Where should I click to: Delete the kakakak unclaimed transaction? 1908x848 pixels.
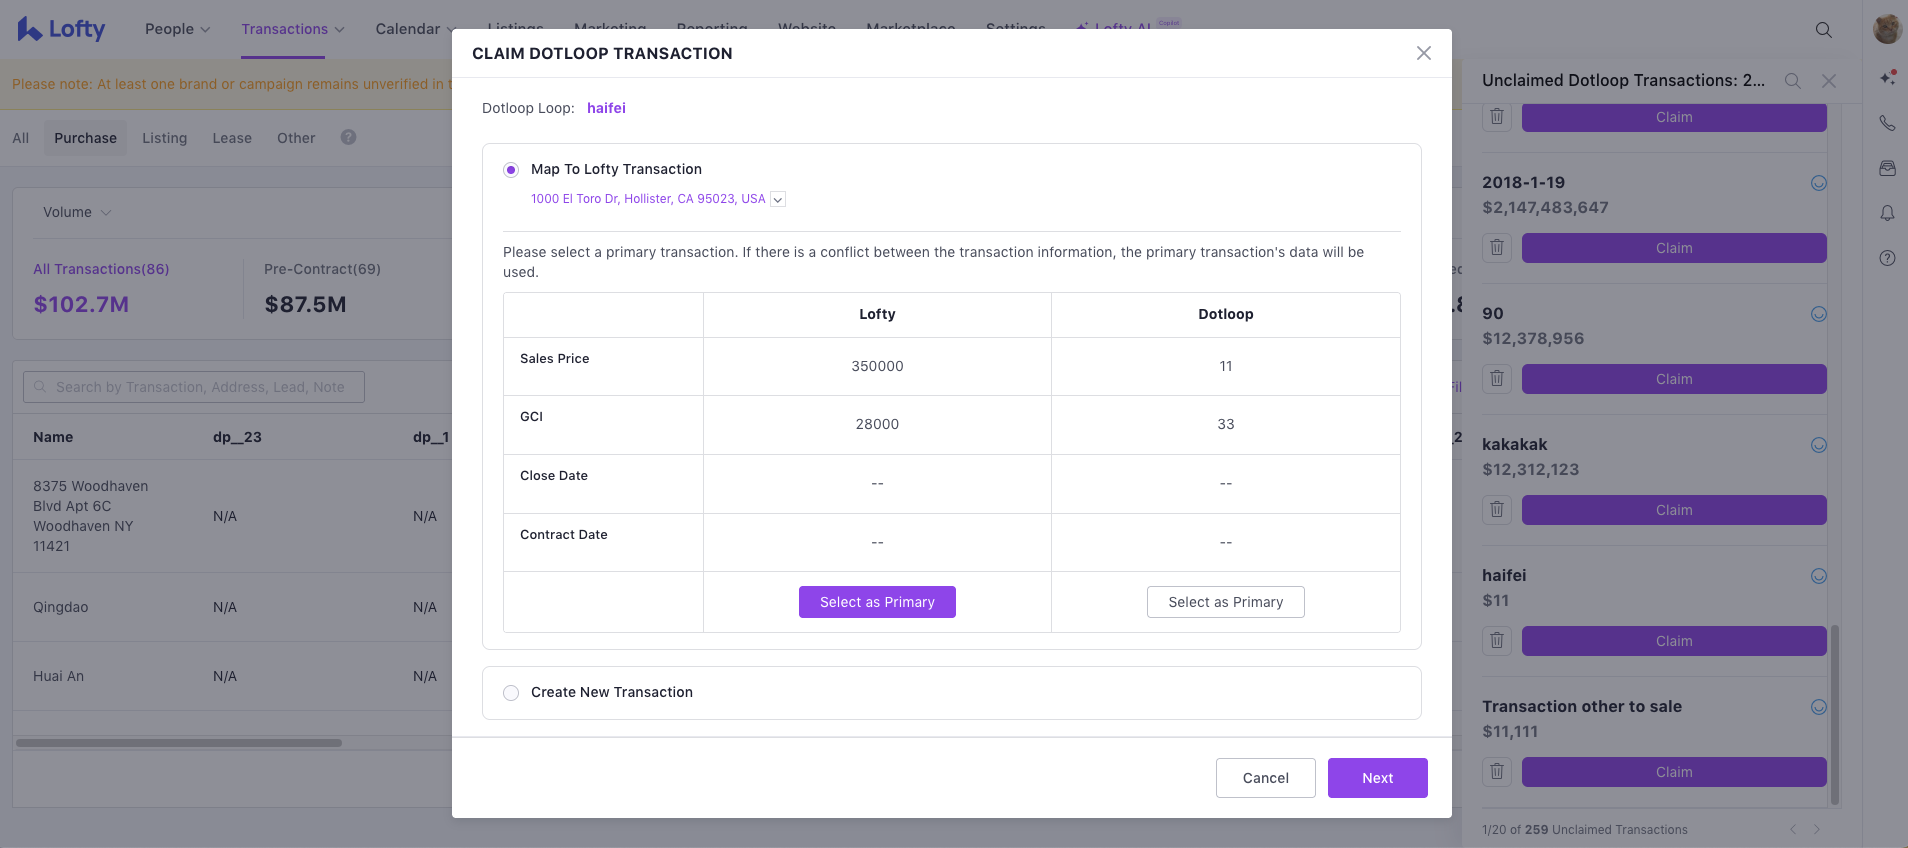pyautogui.click(x=1497, y=510)
